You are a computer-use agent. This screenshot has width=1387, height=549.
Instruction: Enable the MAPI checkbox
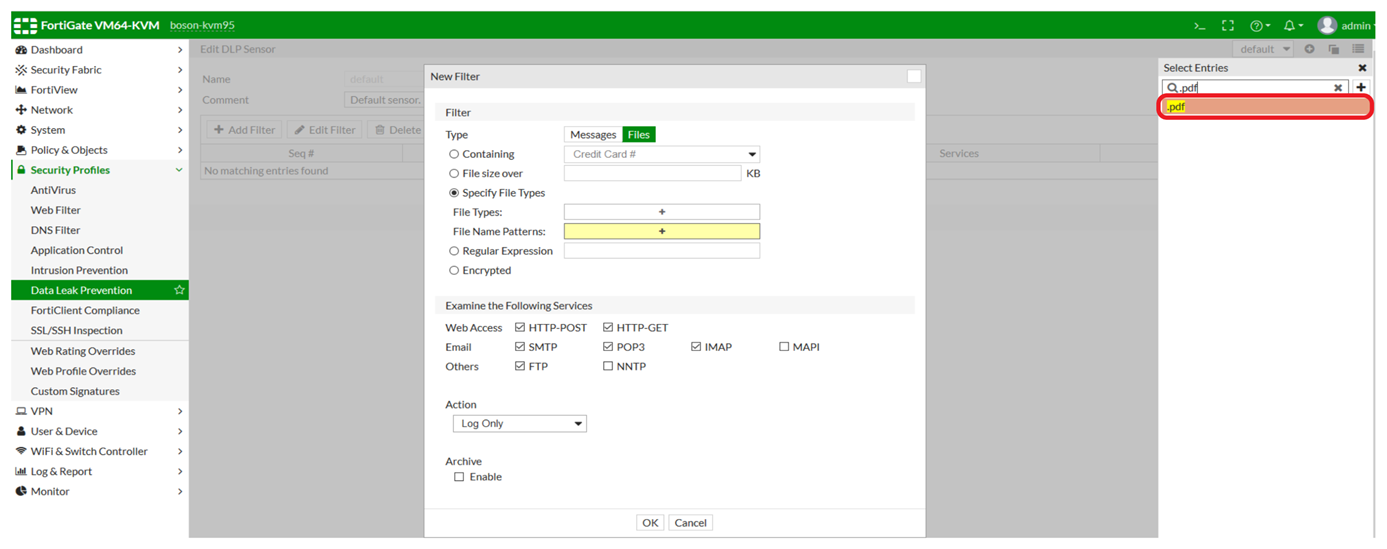tap(784, 347)
